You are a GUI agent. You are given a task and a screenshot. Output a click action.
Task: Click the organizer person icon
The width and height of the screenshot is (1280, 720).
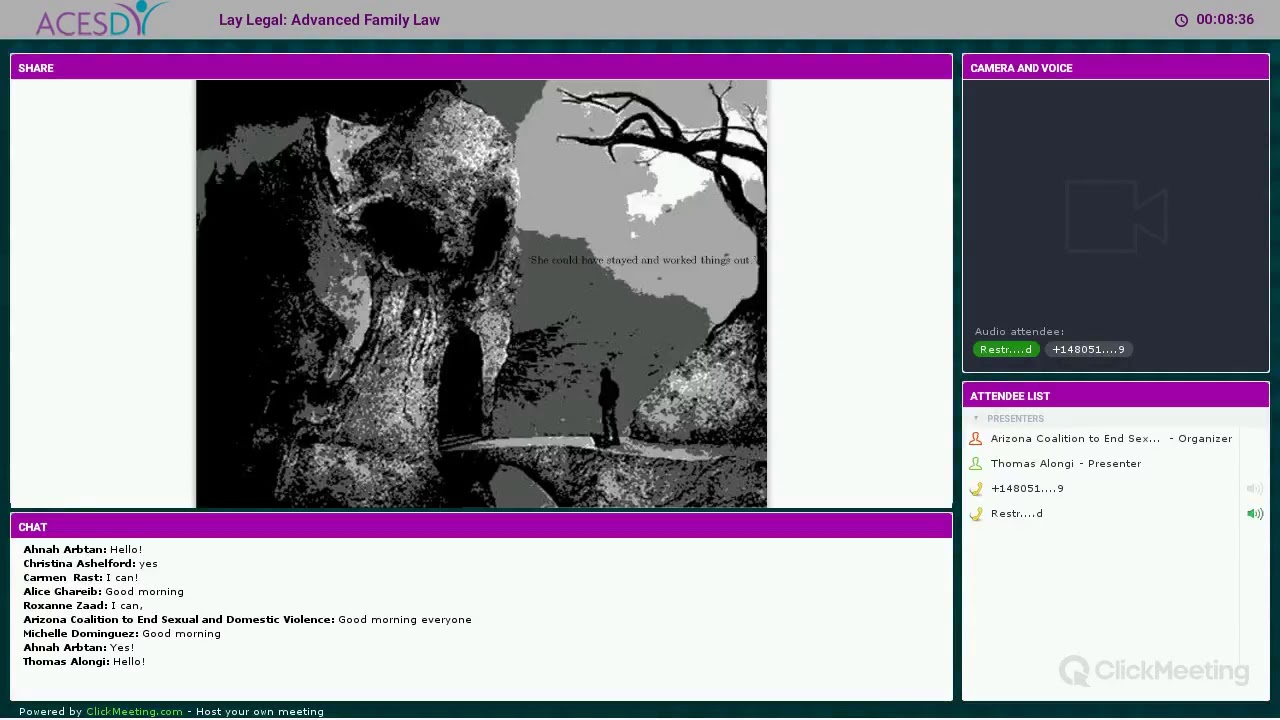[x=975, y=438]
